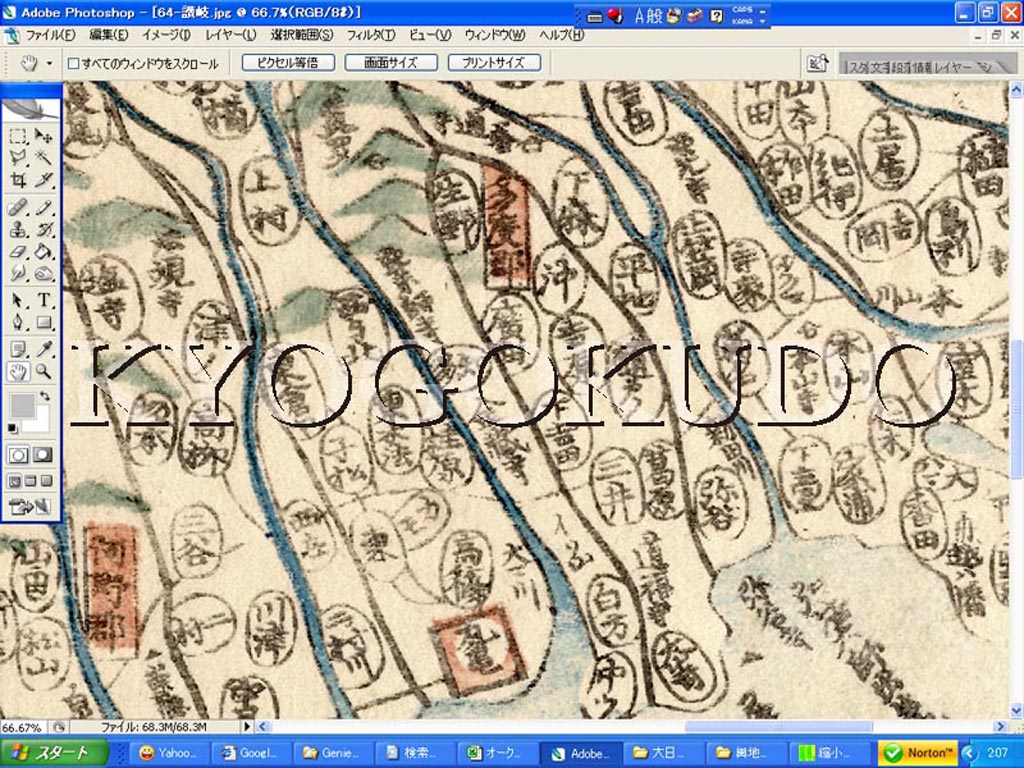
Task: Open the File Browser icon in options bar
Action: coord(818,63)
